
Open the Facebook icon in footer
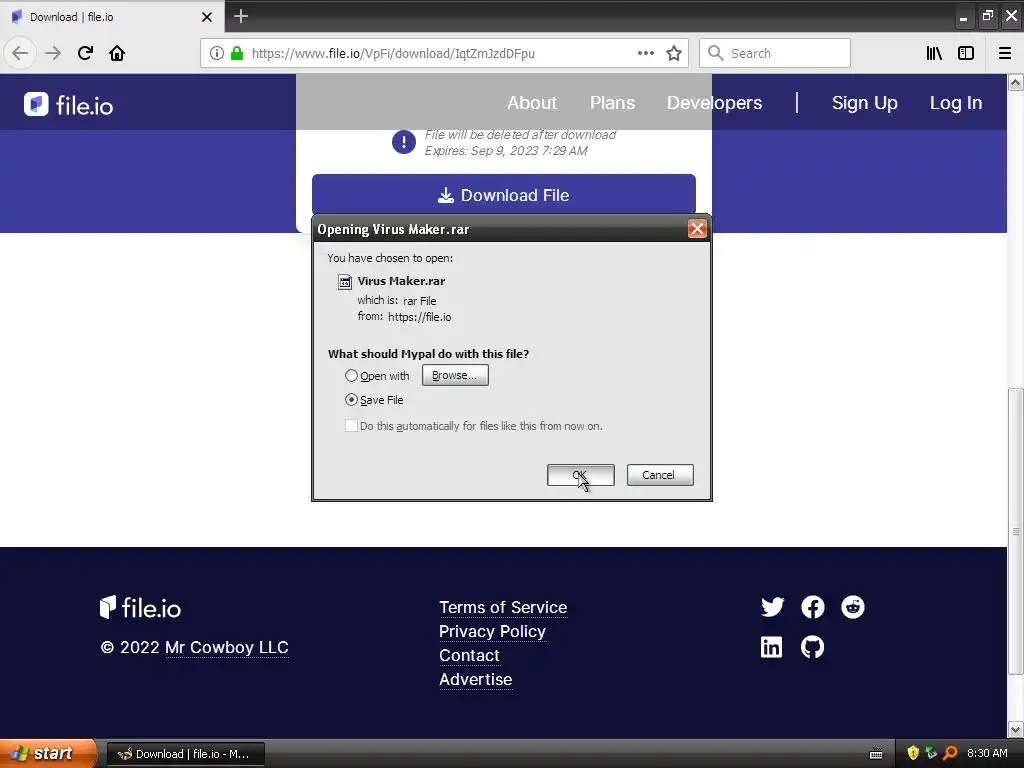(812, 607)
